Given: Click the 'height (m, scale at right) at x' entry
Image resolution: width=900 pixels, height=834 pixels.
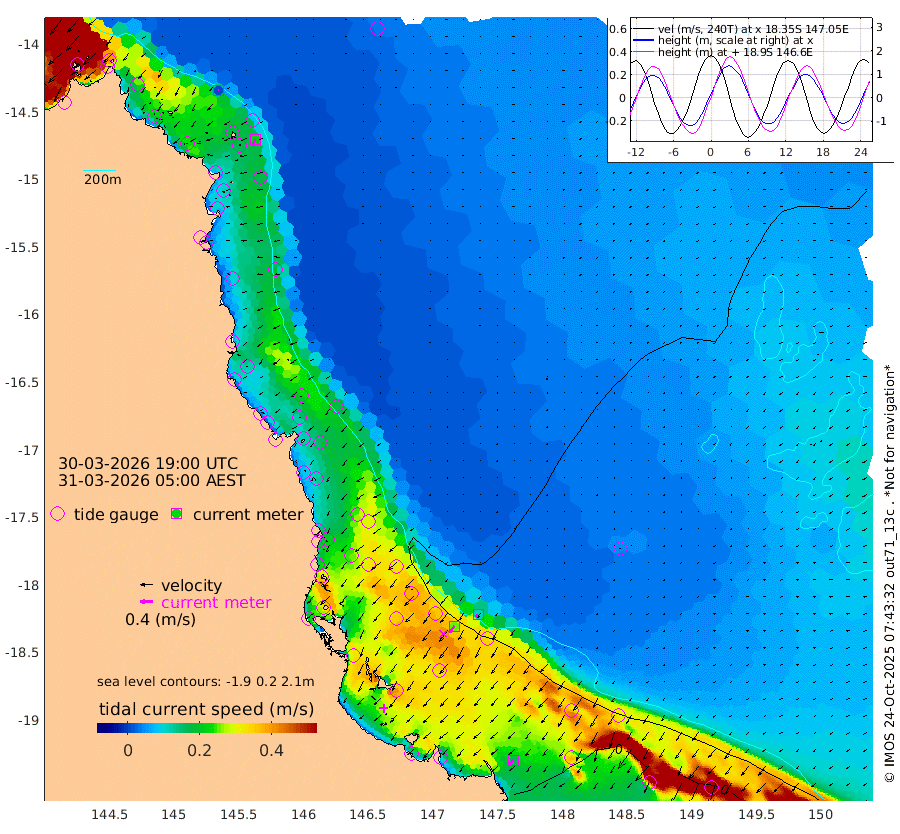Looking at the screenshot, I should point(735,40).
